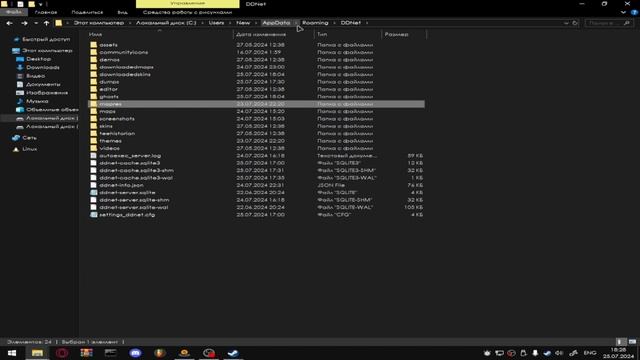This screenshot has height=360, width=640.
Task: Open the Видео library in the sidebar
Action: click(36, 76)
